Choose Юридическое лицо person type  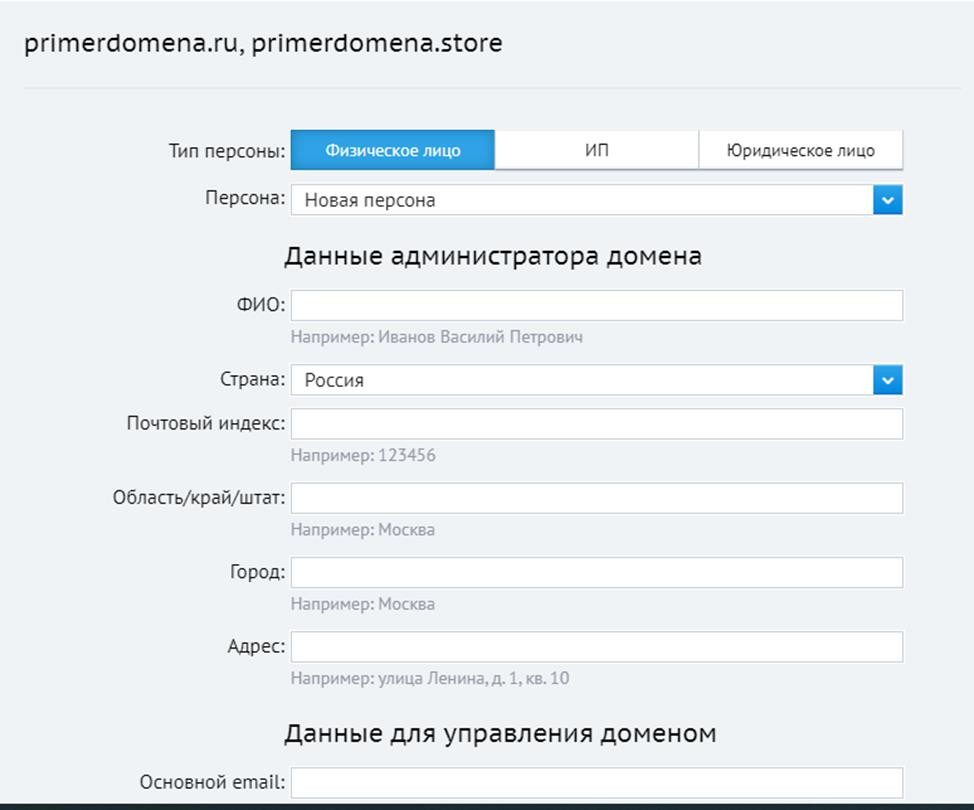point(800,150)
